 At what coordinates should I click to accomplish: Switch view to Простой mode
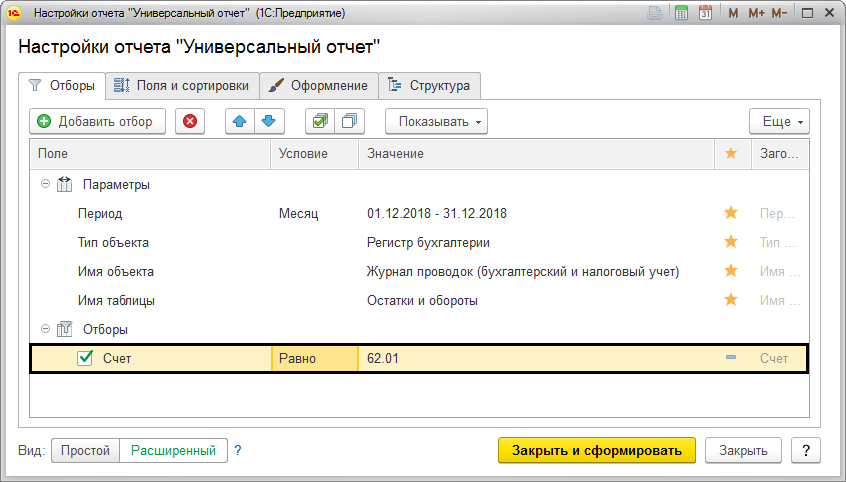85,450
